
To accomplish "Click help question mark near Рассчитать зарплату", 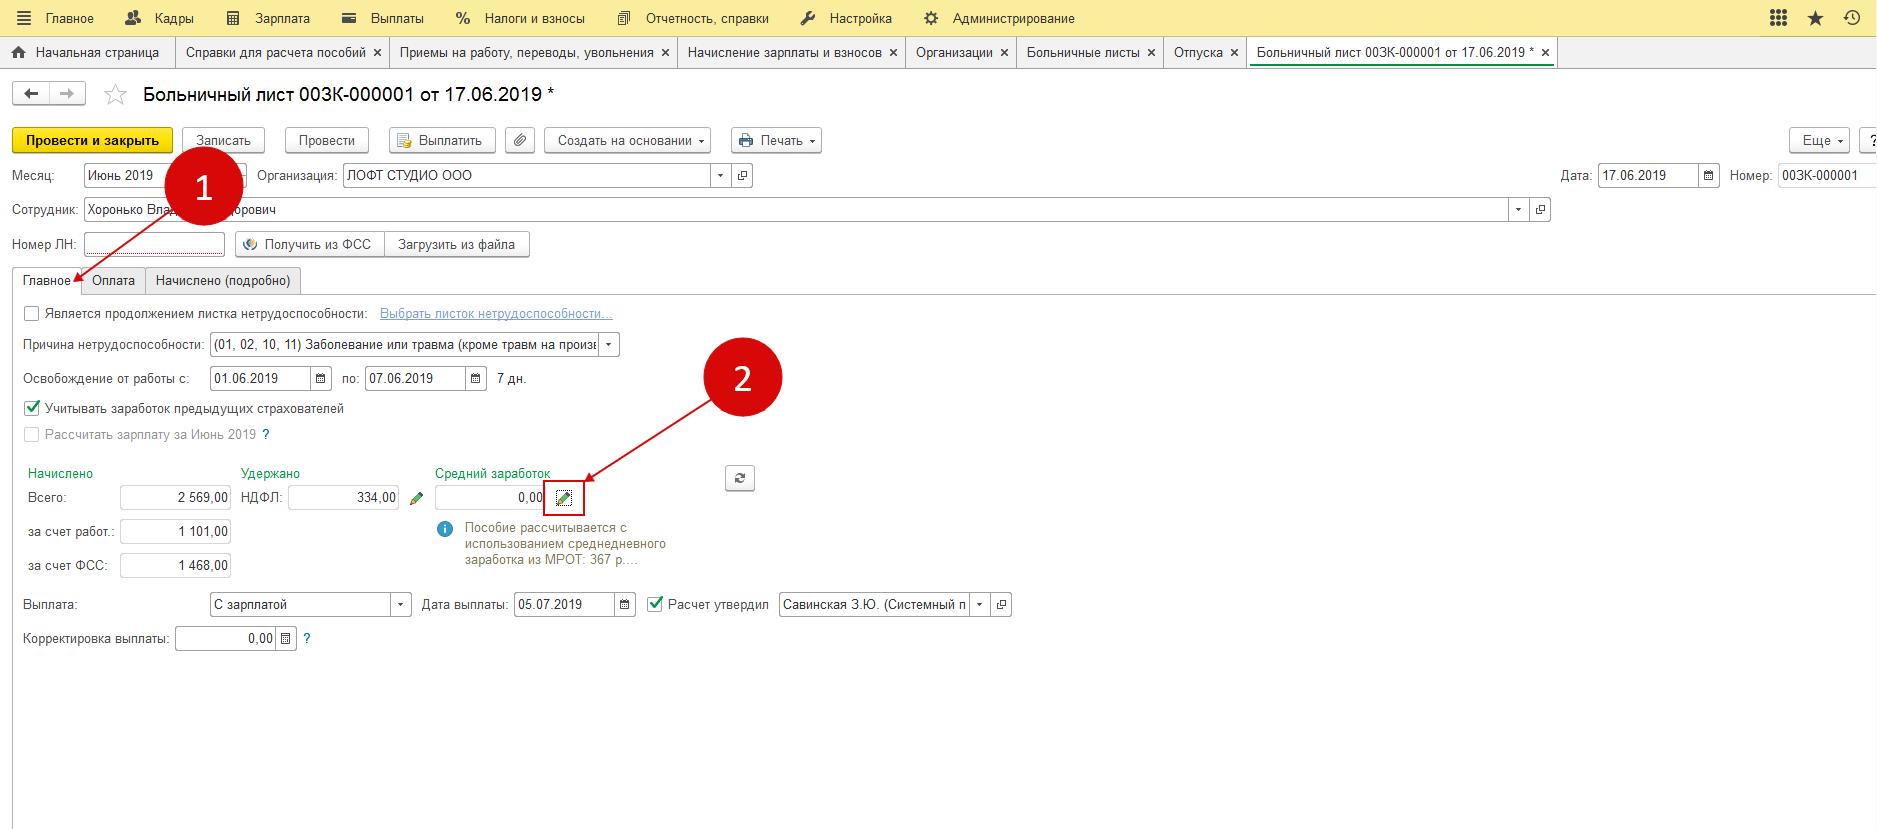I will point(266,434).
